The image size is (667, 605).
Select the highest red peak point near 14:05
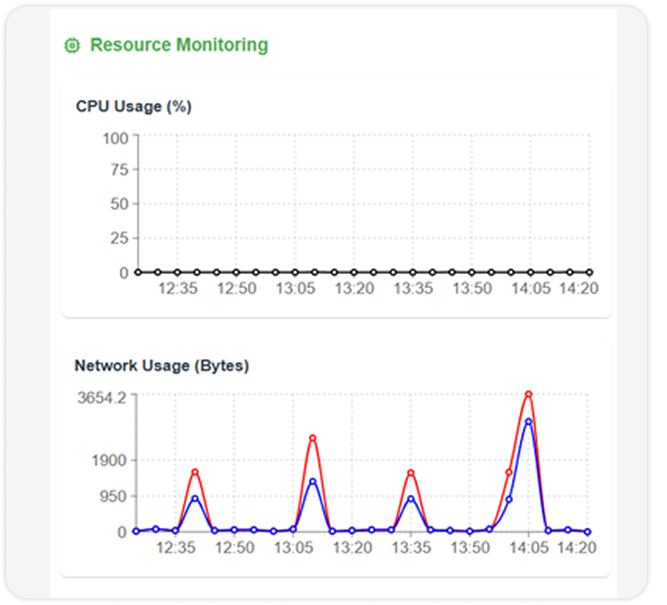click(529, 394)
